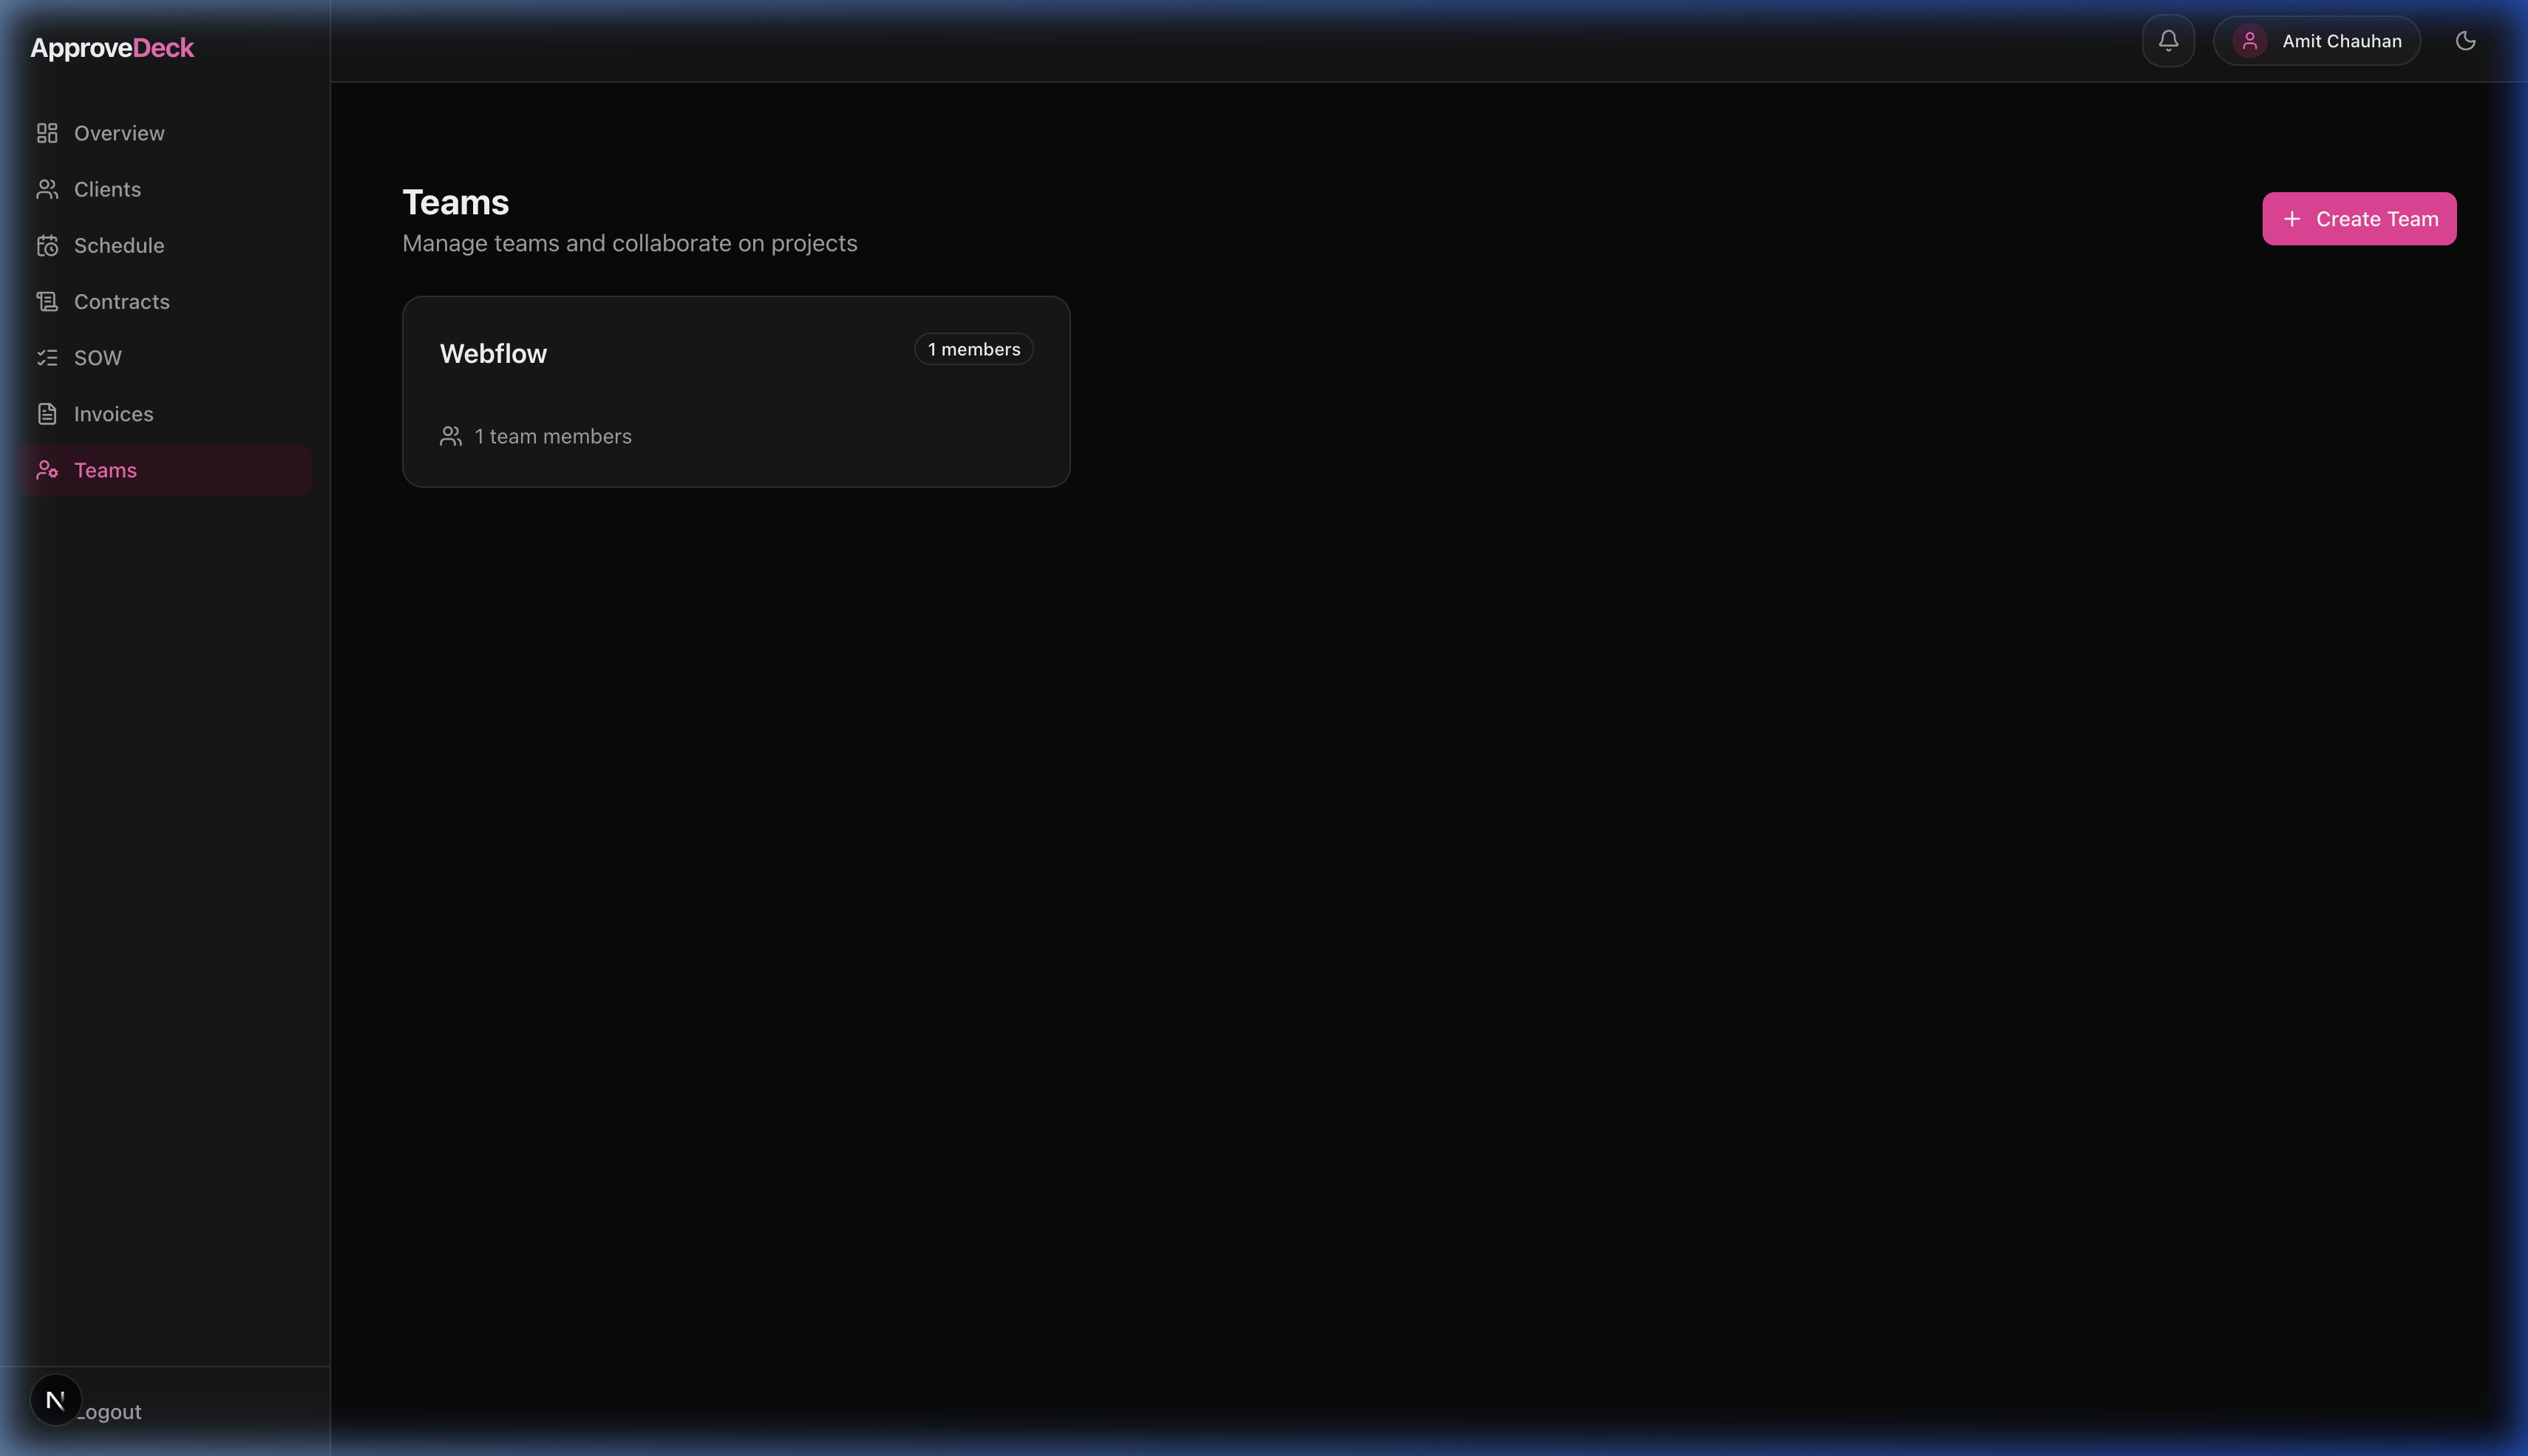The height and width of the screenshot is (1456, 2528).
Task: Click the Clients people icon
Action: [x=47, y=189]
